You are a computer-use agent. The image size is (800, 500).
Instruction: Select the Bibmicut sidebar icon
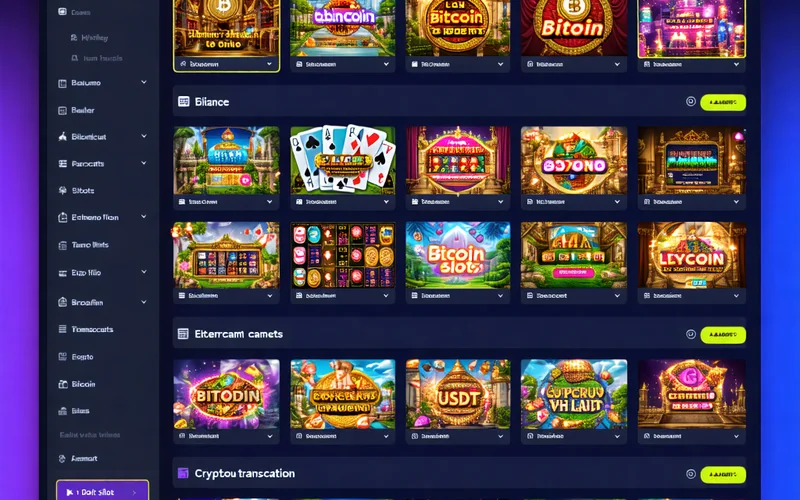(63, 136)
